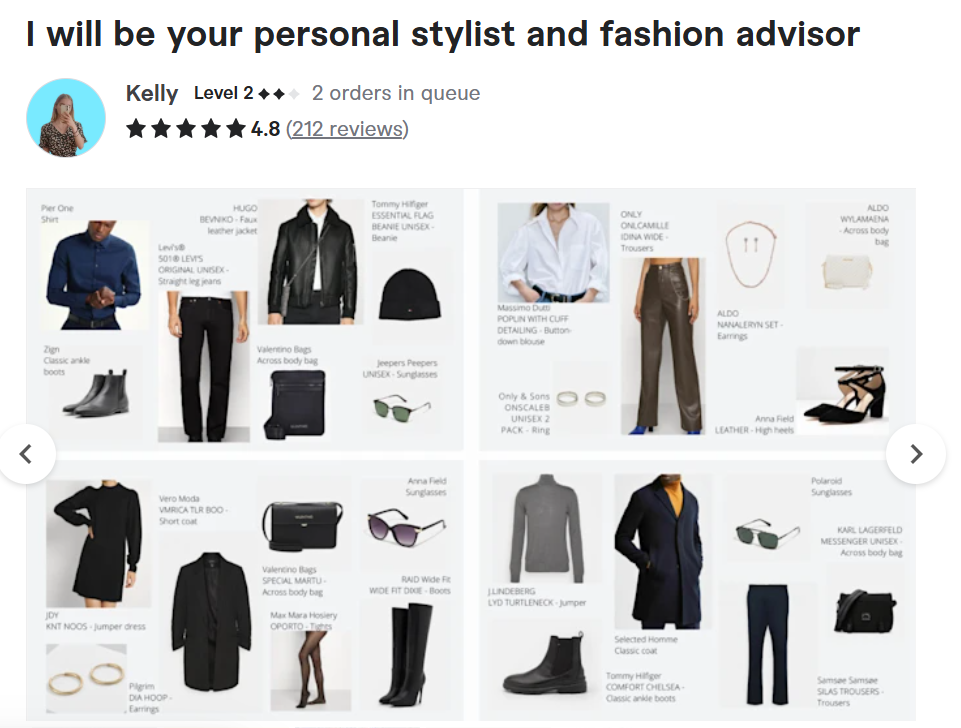Click the gig title heading text
Image resolution: width=961 pixels, height=728 pixels.
click(443, 34)
